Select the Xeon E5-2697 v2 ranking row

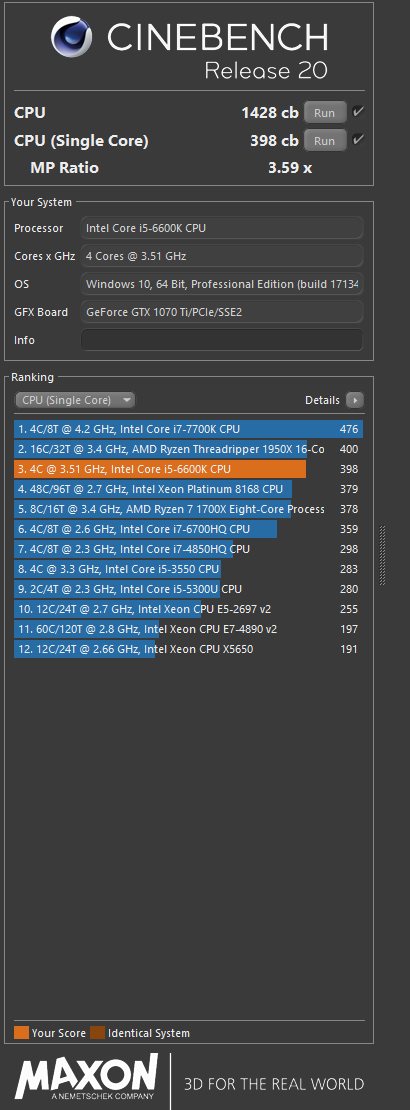(x=188, y=609)
